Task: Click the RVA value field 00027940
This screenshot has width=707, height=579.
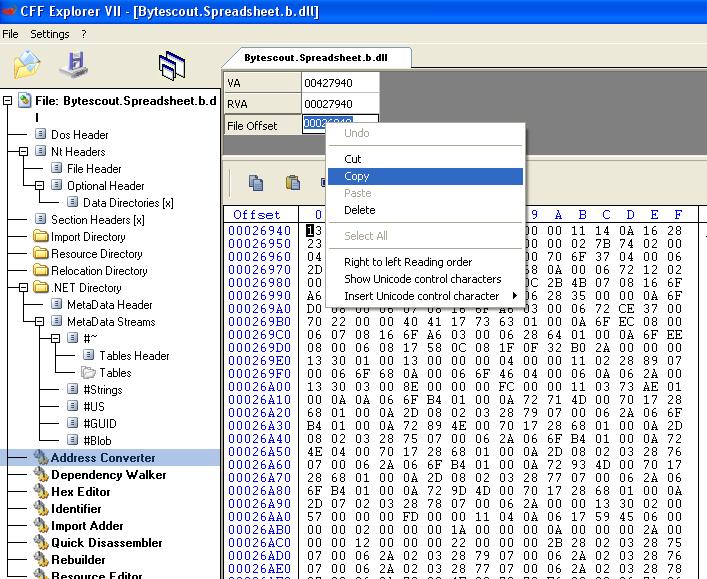Action: click(x=340, y=104)
